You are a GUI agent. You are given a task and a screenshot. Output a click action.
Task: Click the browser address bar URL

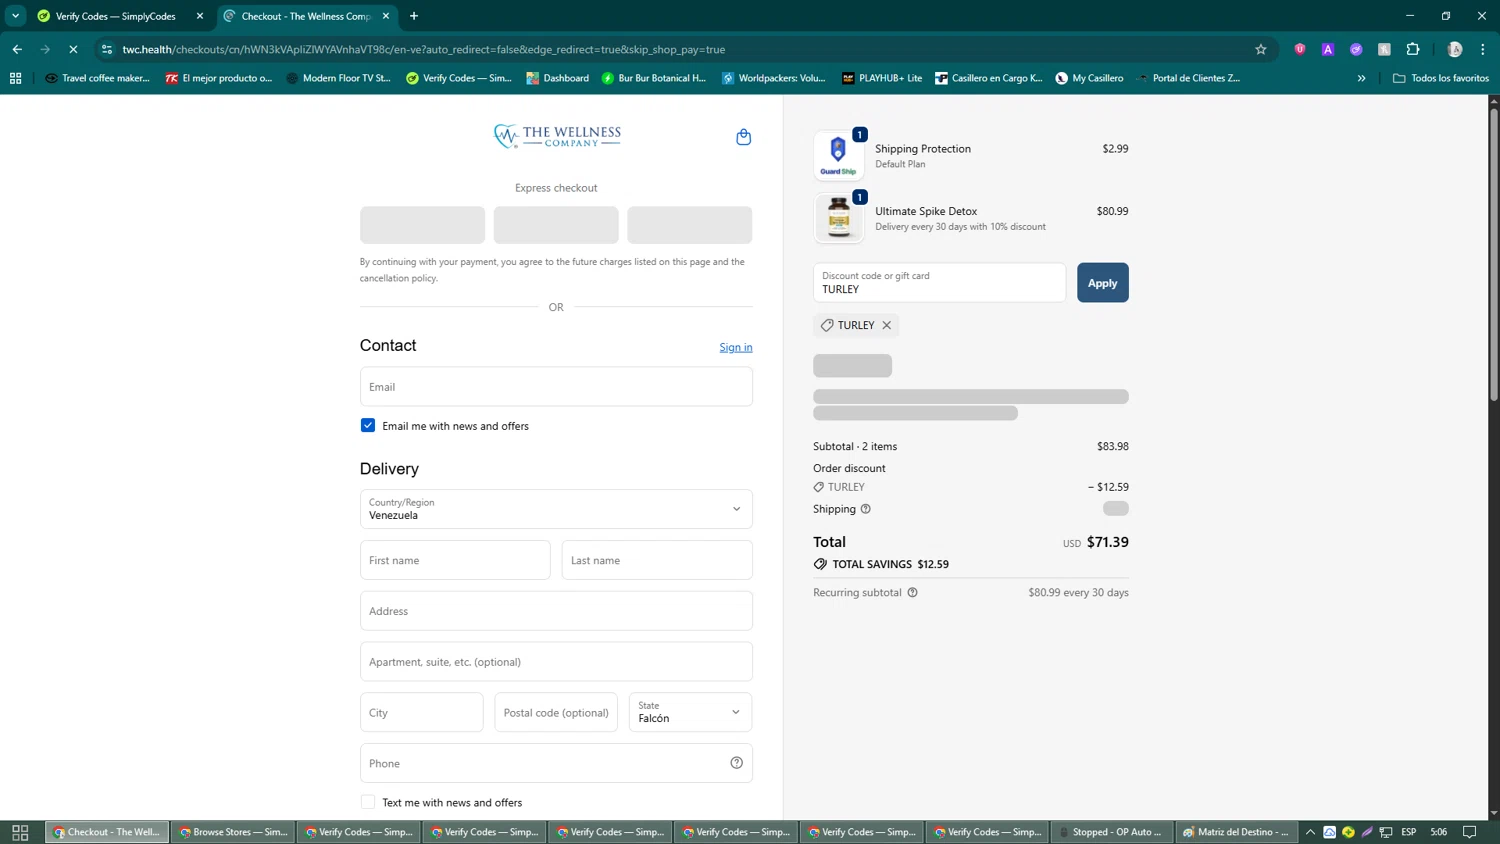[x=424, y=49]
